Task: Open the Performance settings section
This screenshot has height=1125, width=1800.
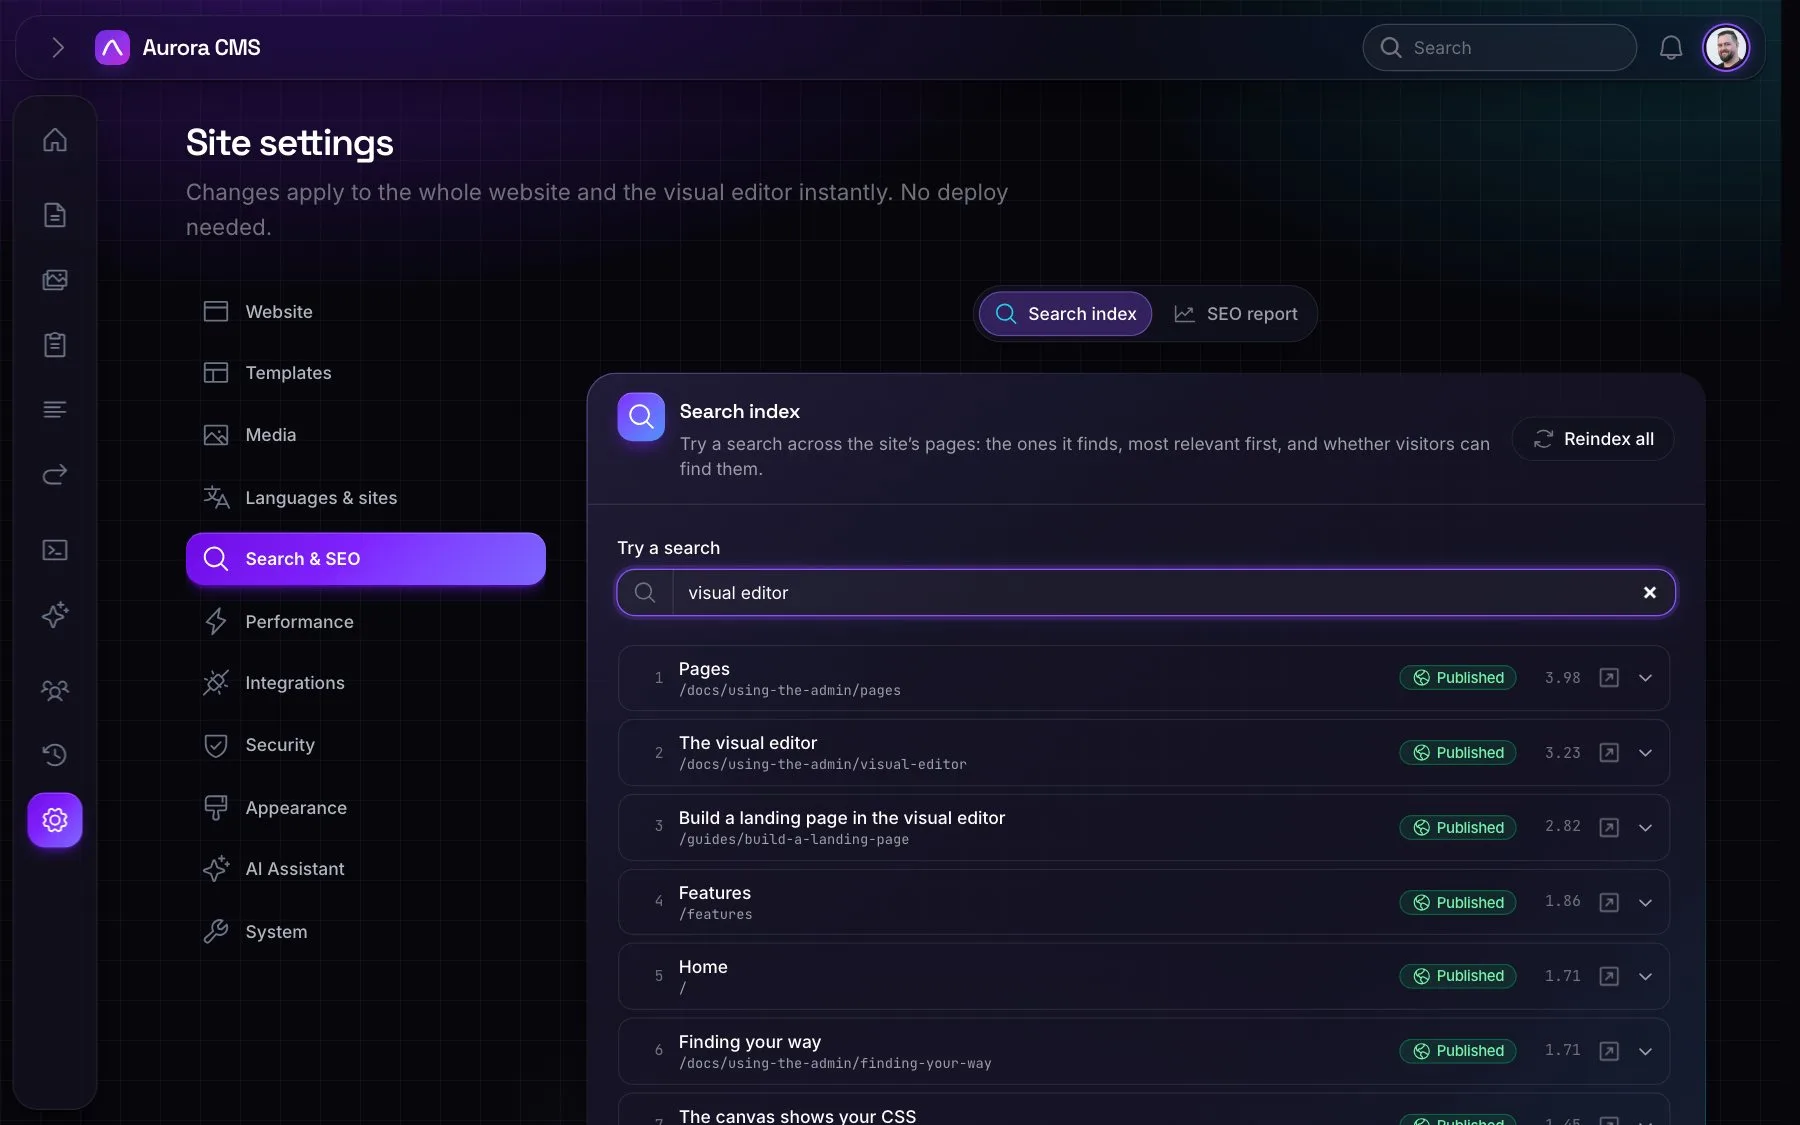Action: (x=366, y=622)
